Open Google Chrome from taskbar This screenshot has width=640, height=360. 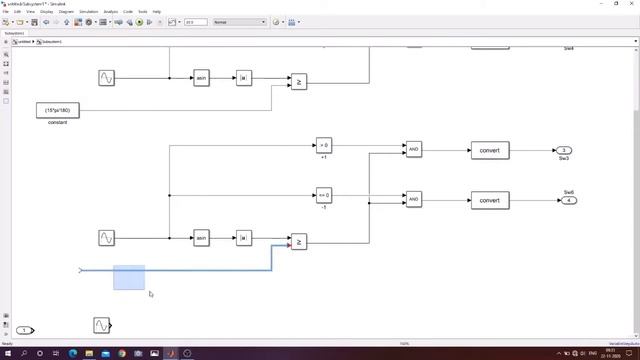pos(122,353)
